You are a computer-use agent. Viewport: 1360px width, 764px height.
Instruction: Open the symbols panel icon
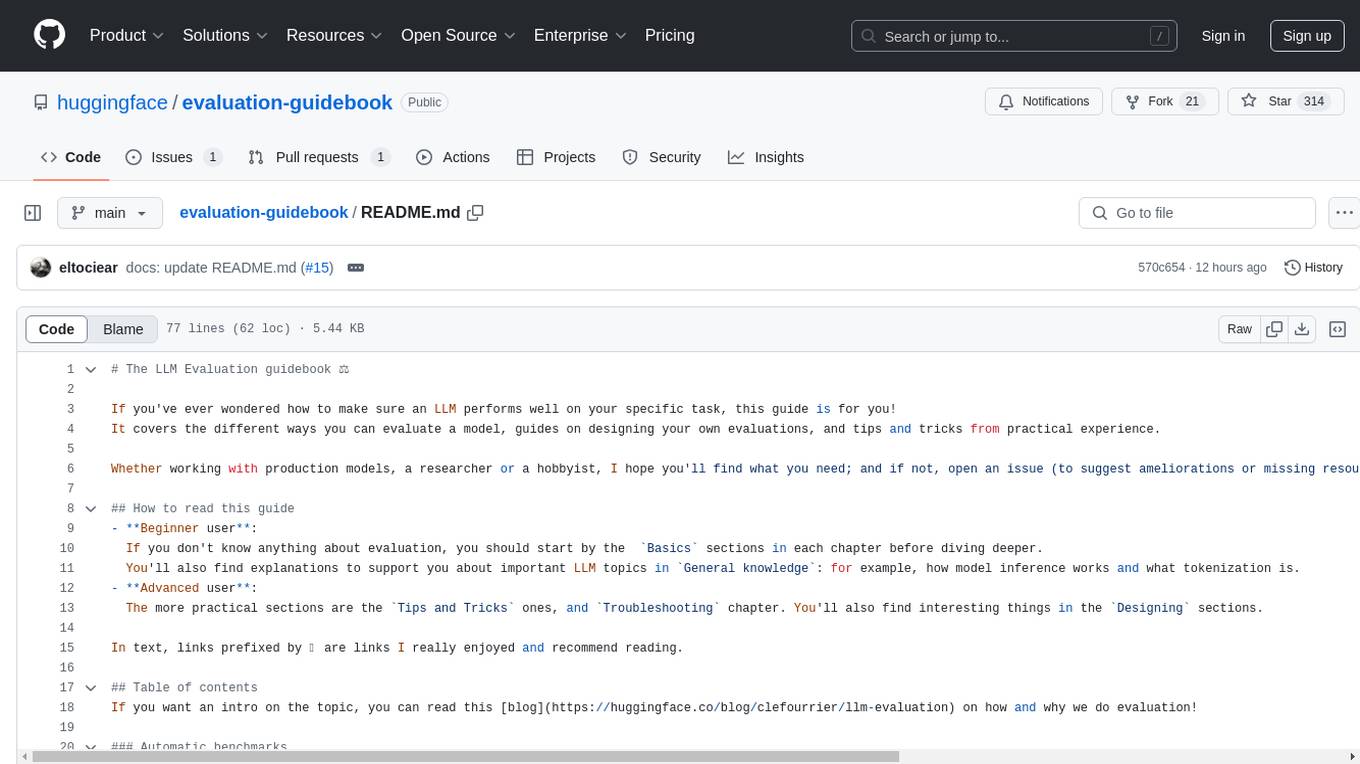click(x=1337, y=329)
